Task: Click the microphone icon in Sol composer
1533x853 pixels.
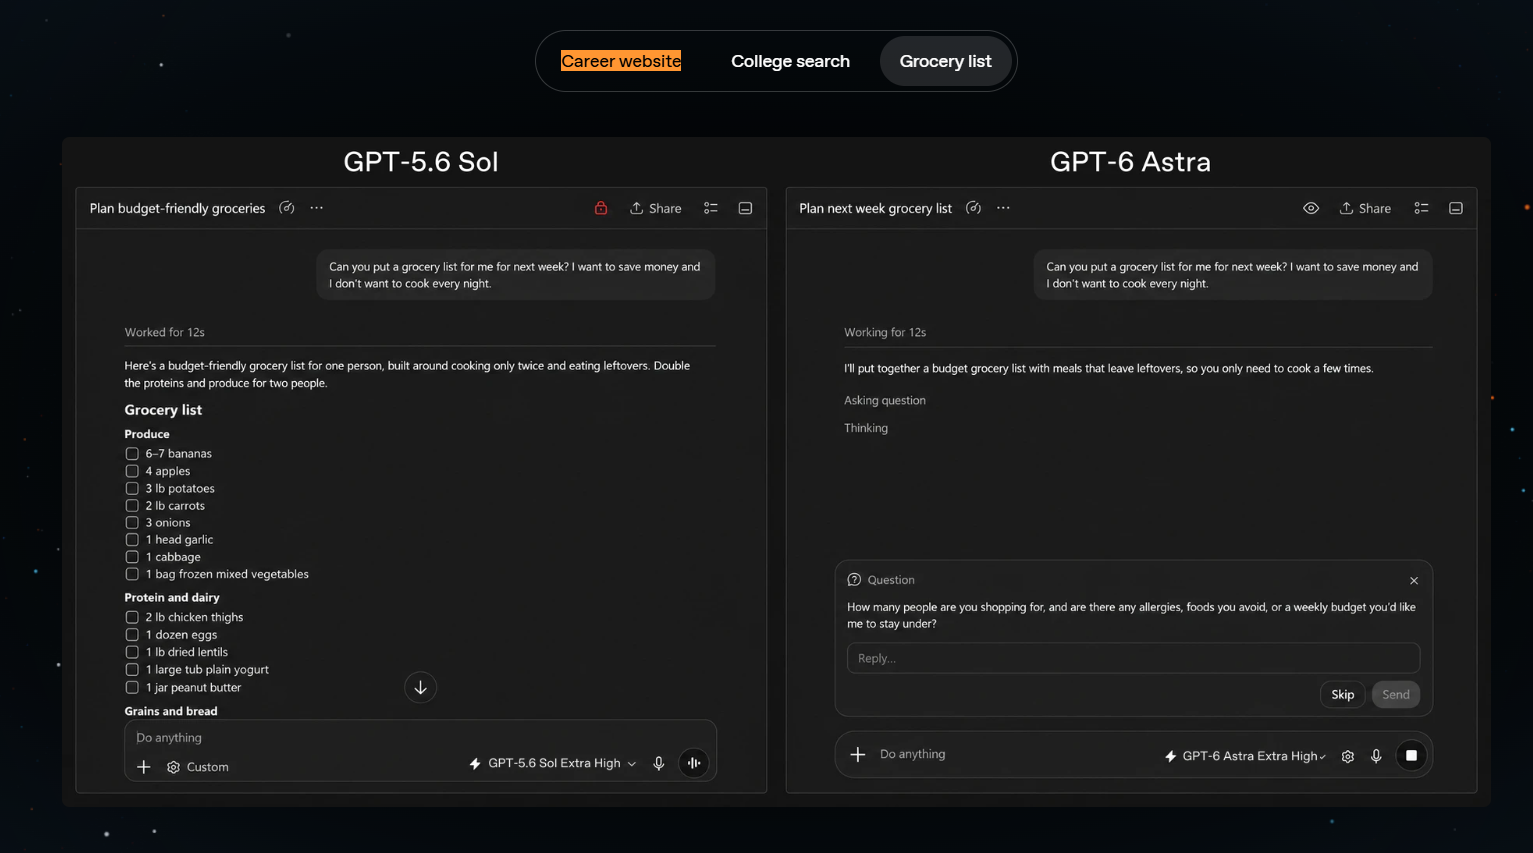Action: click(x=659, y=763)
